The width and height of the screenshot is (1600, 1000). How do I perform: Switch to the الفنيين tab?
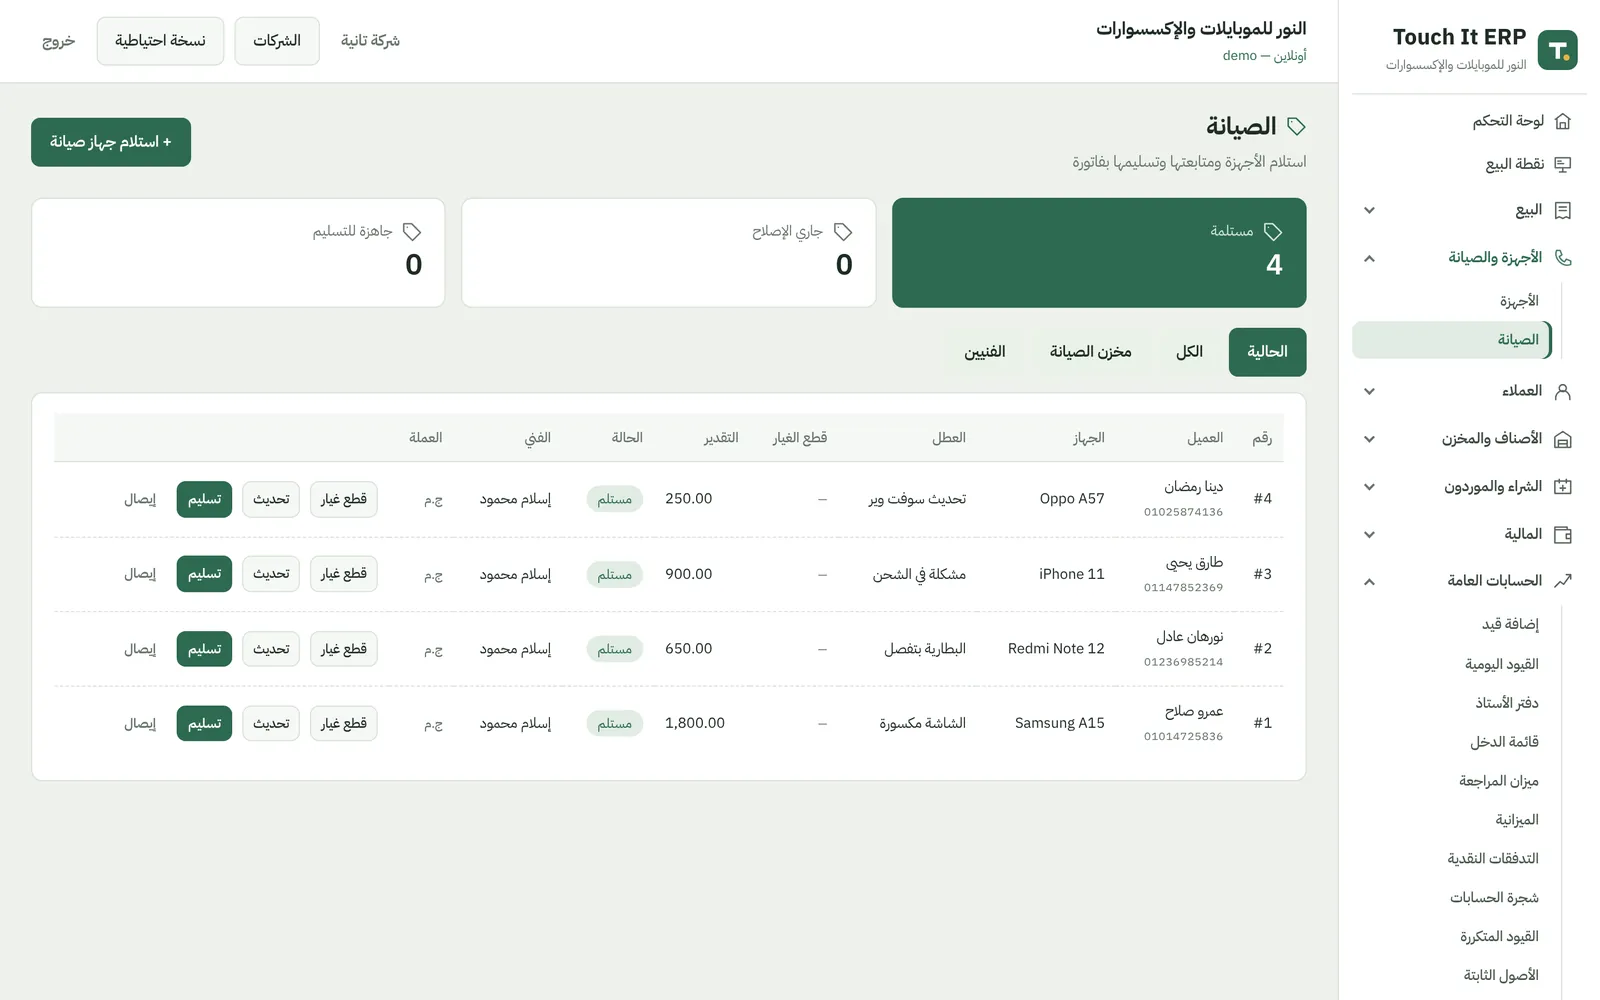[x=985, y=352]
